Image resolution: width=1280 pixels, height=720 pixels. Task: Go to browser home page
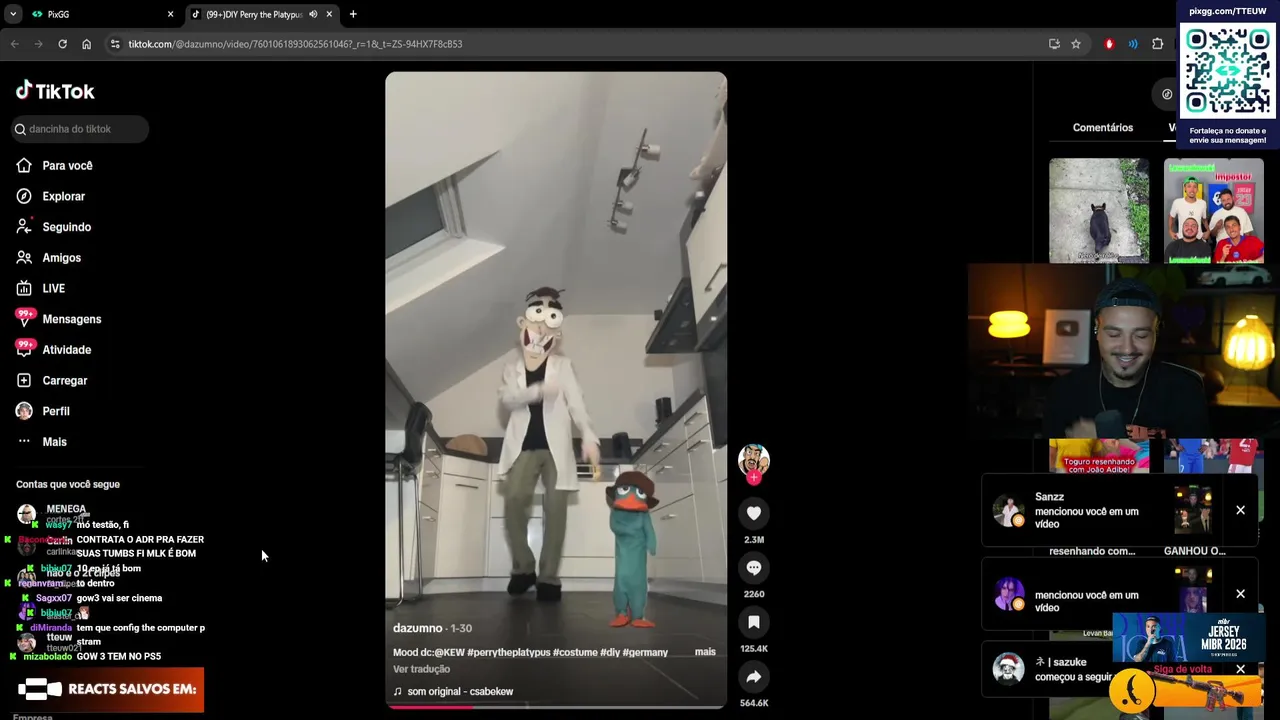click(x=86, y=44)
